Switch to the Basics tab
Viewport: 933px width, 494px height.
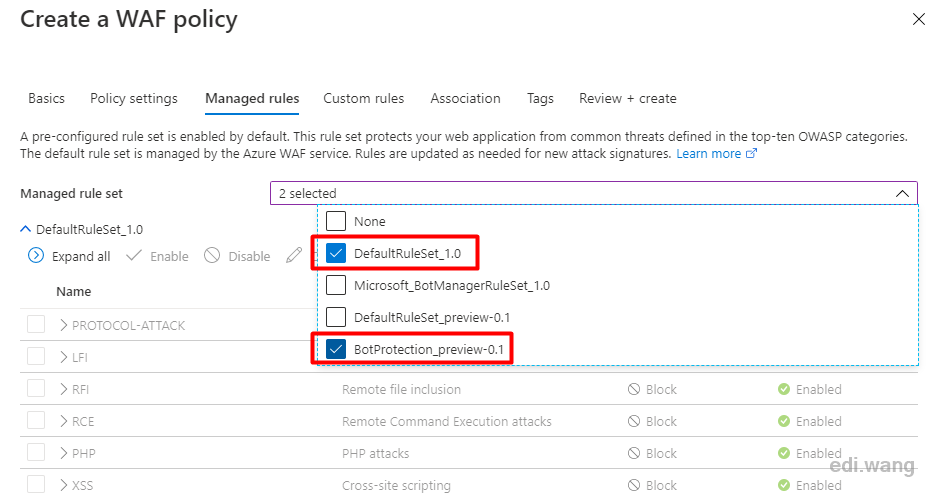pyautogui.click(x=46, y=98)
